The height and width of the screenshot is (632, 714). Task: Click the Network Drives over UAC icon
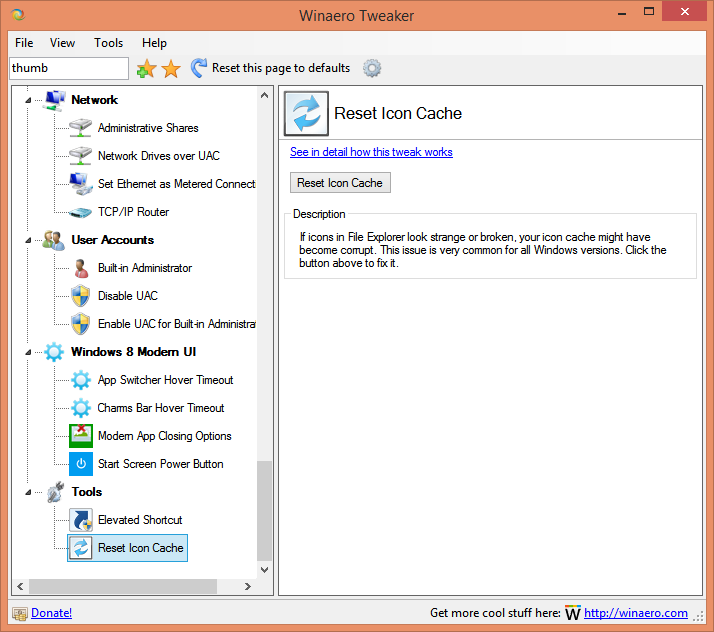click(81, 156)
